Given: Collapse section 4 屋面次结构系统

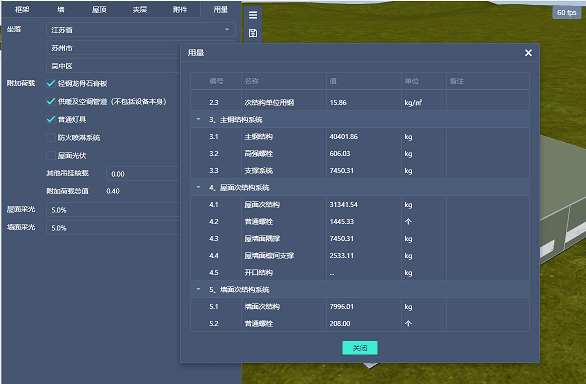Looking at the screenshot, I should point(198,187).
